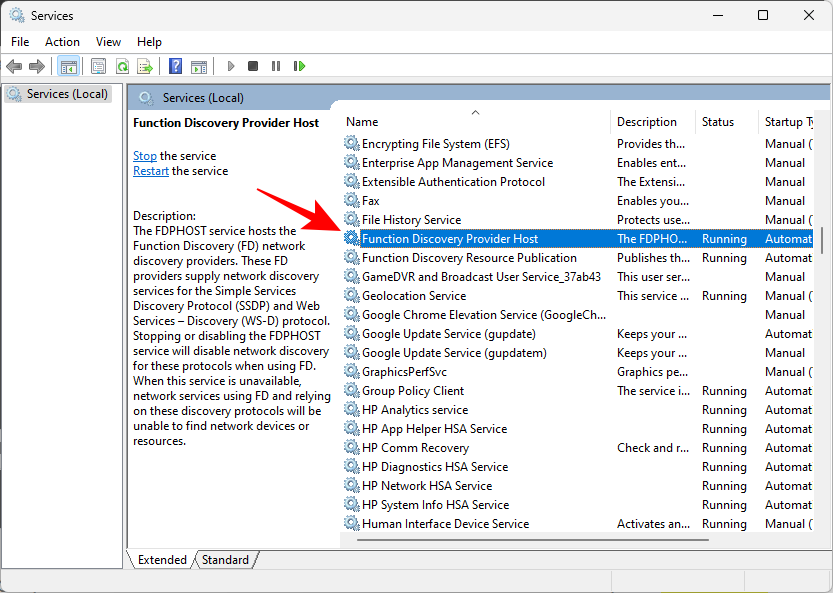Click gear icon of Group Policy Client

pos(351,391)
